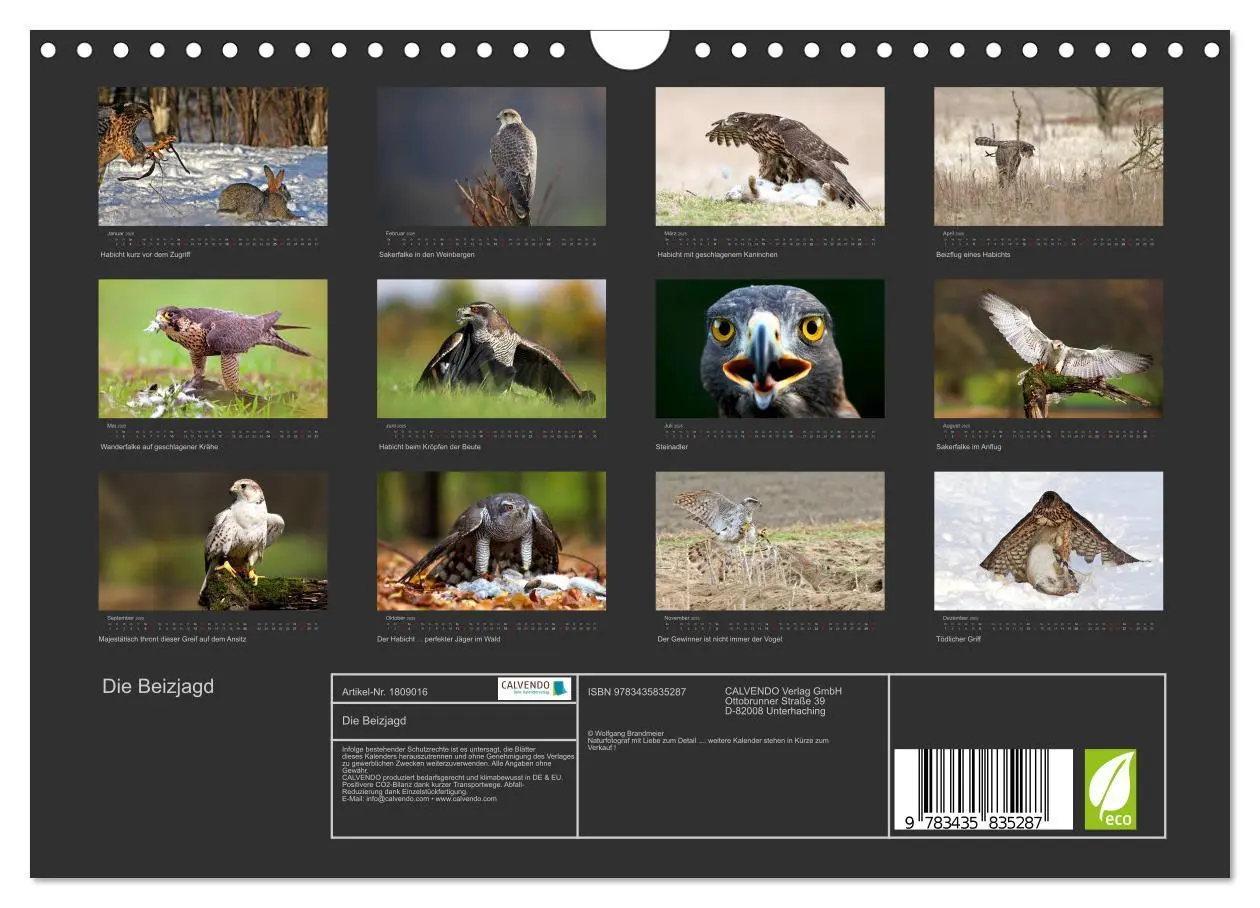1260x908 pixels.
Task: Open the January goshawk and rabbit photo
Action: coord(213,156)
